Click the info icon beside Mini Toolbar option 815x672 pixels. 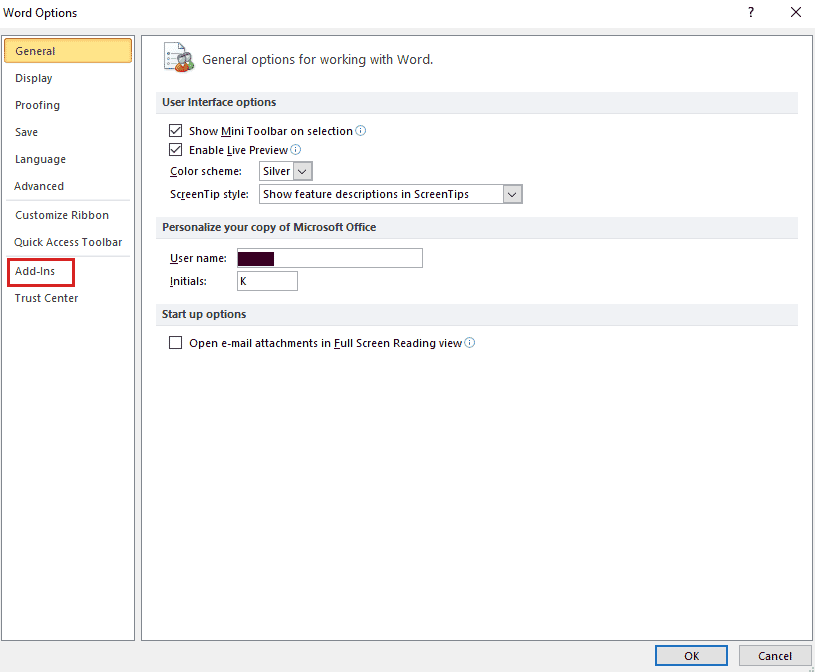pyautogui.click(x=361, y=131)
